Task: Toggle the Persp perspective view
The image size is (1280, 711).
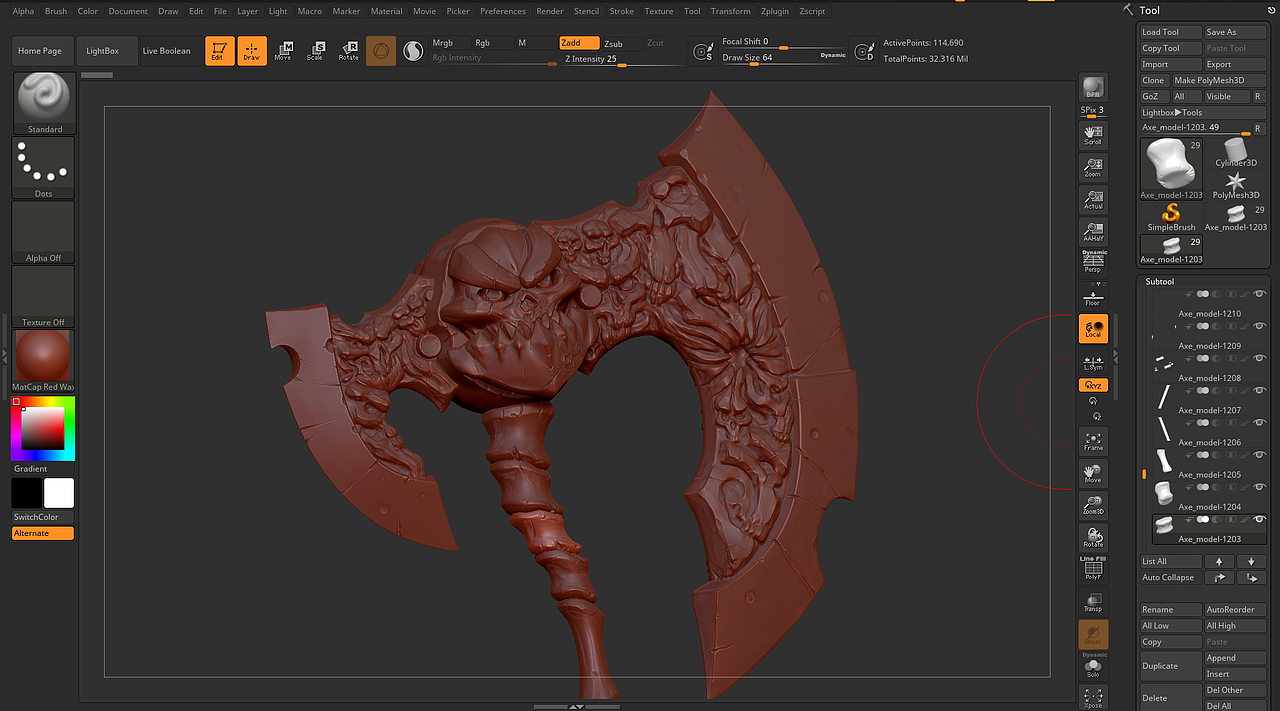Action: tap(1093, 262)
